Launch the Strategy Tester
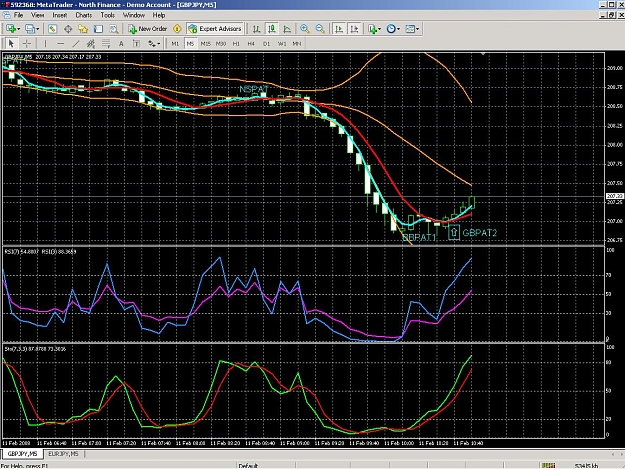 pyautogui.click(x=114, y=29)
